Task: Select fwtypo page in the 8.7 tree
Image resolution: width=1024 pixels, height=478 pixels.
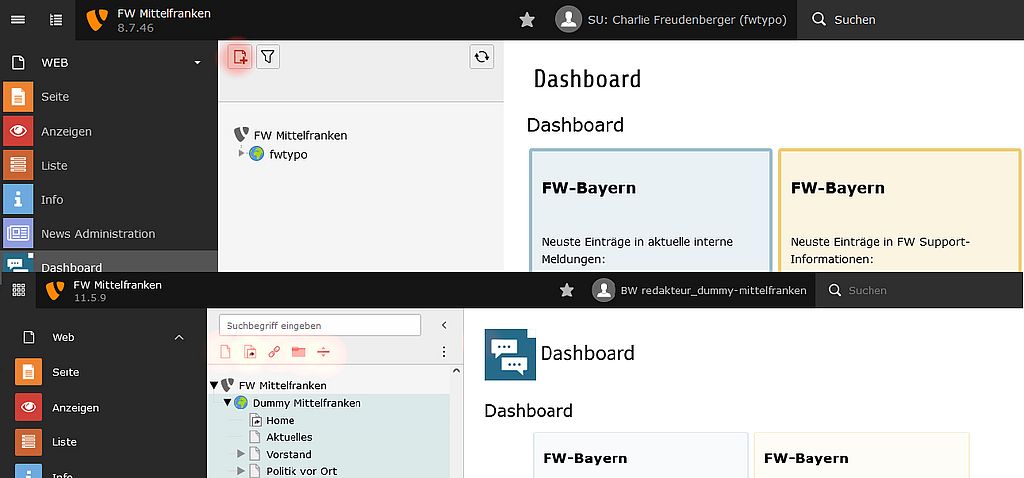Action: point(288,154)
